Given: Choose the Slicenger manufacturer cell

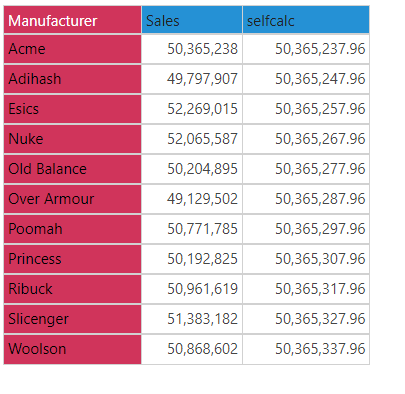Looking at the screenshot, I should (72, 319).
